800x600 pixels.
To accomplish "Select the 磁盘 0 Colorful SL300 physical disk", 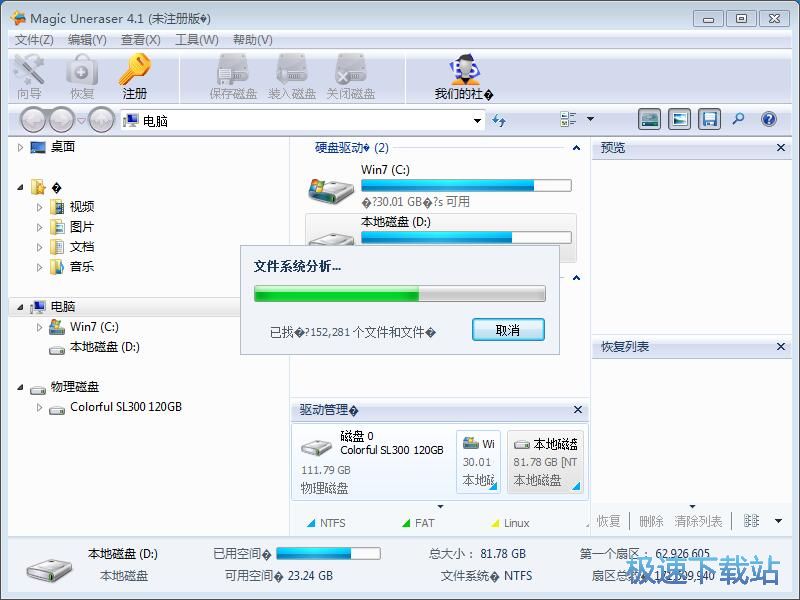I will pyautogui.click(x=373, y=462).
